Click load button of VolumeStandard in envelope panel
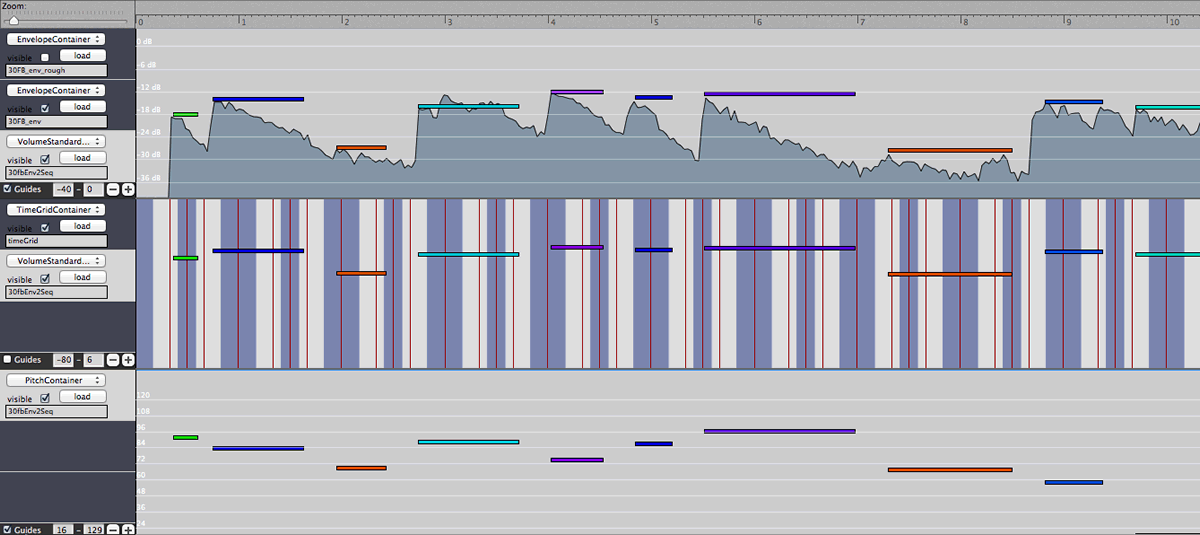The height and width of the screenshot is (535, 1200). point(82,158)
